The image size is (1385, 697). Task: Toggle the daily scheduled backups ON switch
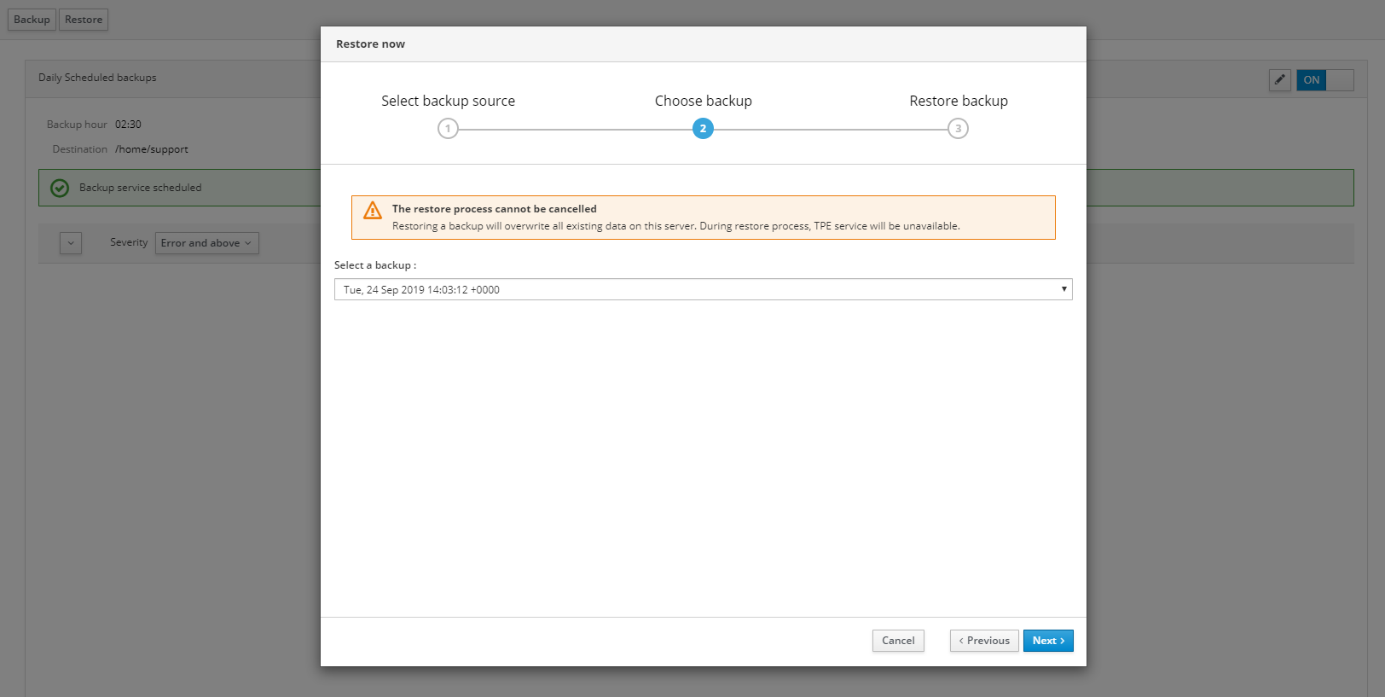click(x=1324, y=80)
